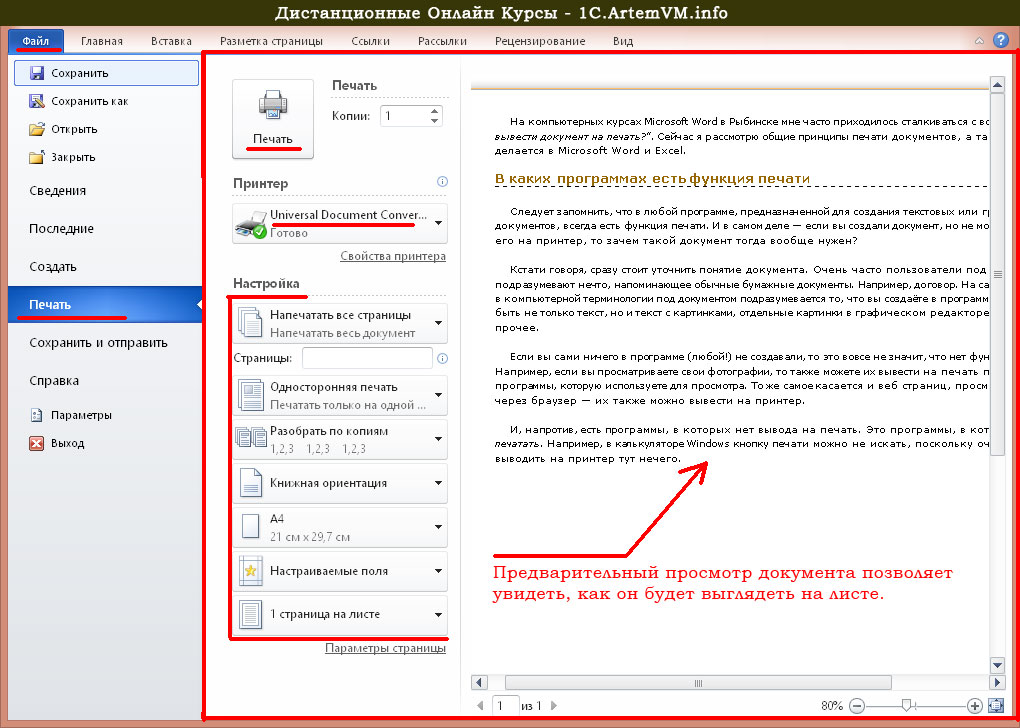Click the zoom to page icon

[x=996, y=705]
